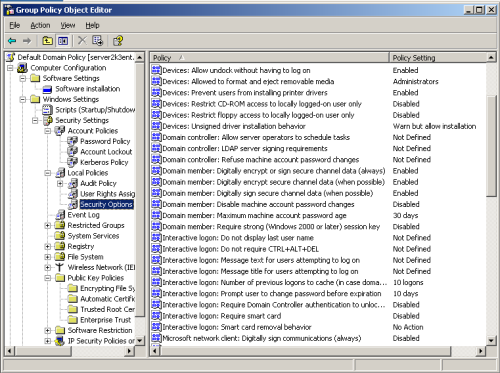Select the Enterprise Trust folder
Image resolution: width=500 pixels, height=373 pixels.
pos(105,320)
